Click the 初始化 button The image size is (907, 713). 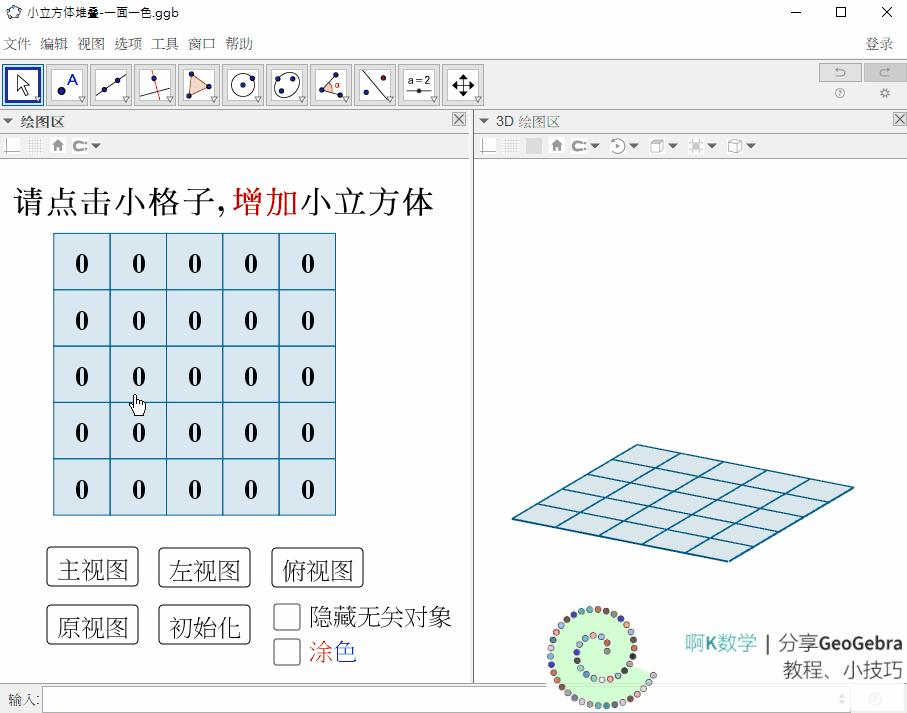pyautogui.click(x=204, y=625)
